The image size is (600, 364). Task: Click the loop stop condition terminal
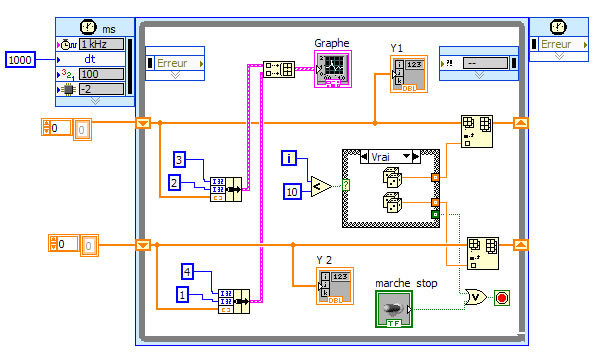(x=502, y=298)
